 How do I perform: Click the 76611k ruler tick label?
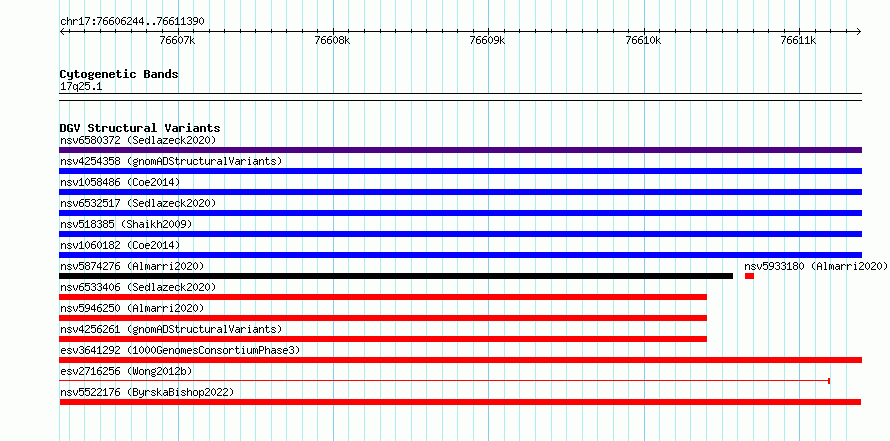tap(799, 40)
